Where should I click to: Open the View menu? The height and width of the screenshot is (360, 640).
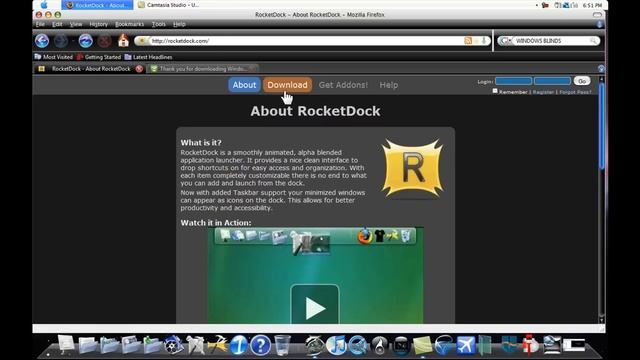[76, 24]
